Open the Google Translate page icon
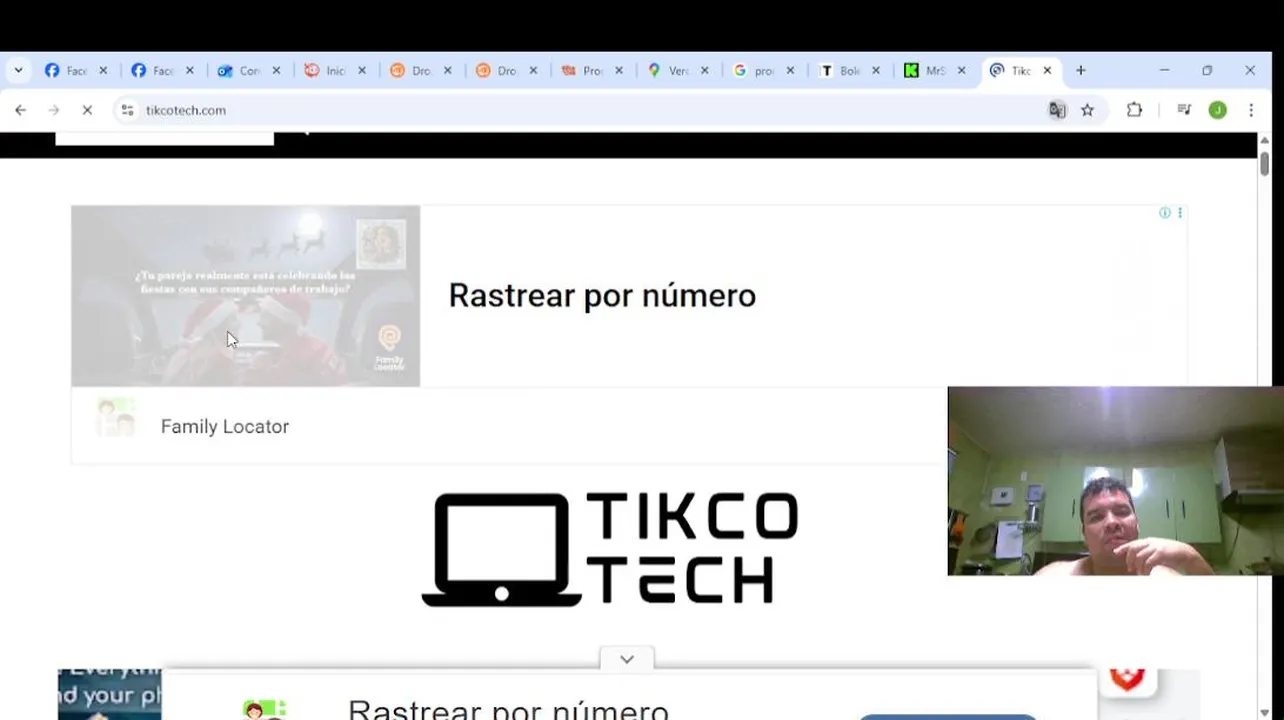 (1057, 110)
